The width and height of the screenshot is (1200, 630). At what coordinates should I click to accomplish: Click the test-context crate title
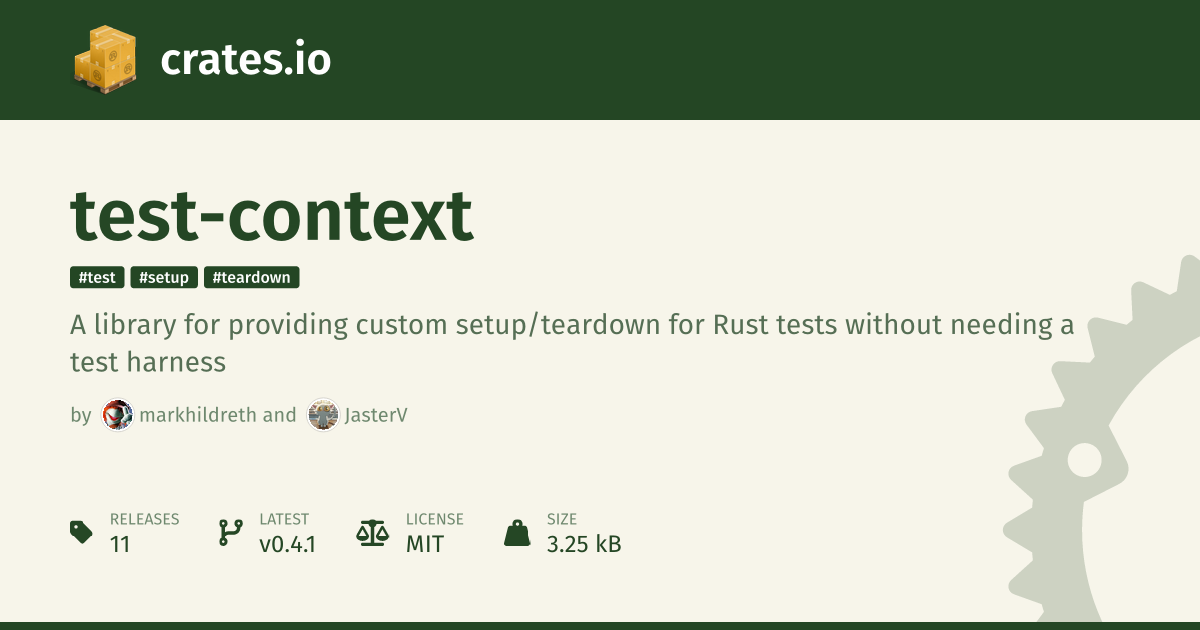[x=271, y=214]
